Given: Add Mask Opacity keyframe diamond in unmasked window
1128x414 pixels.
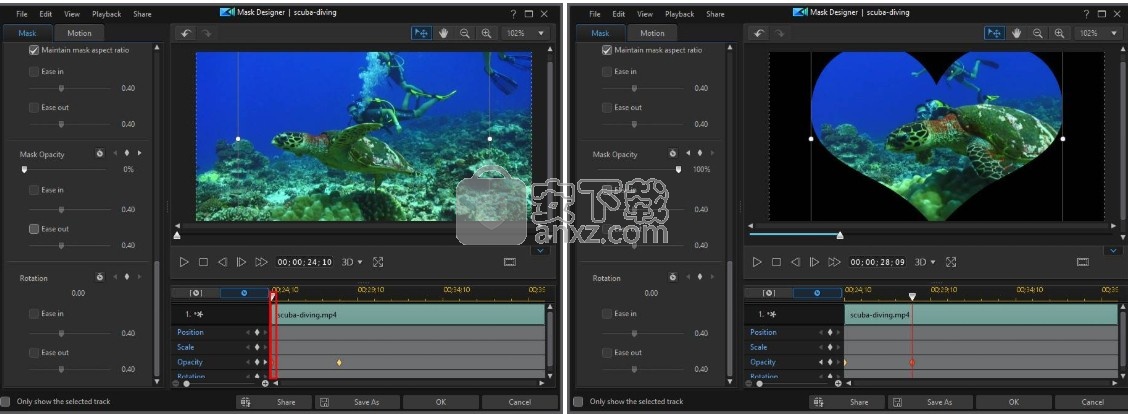Looking at the screenshot, I should click(x=127, y=153).
